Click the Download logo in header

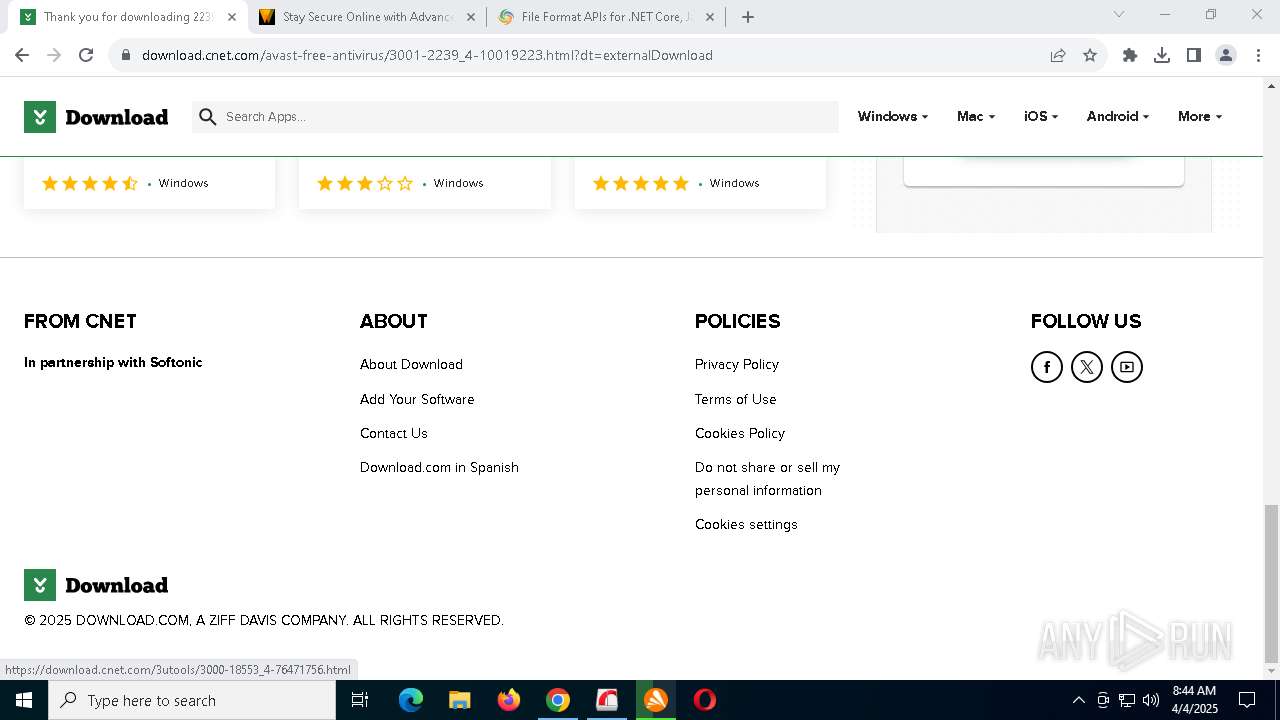click(x=96, y=117)
